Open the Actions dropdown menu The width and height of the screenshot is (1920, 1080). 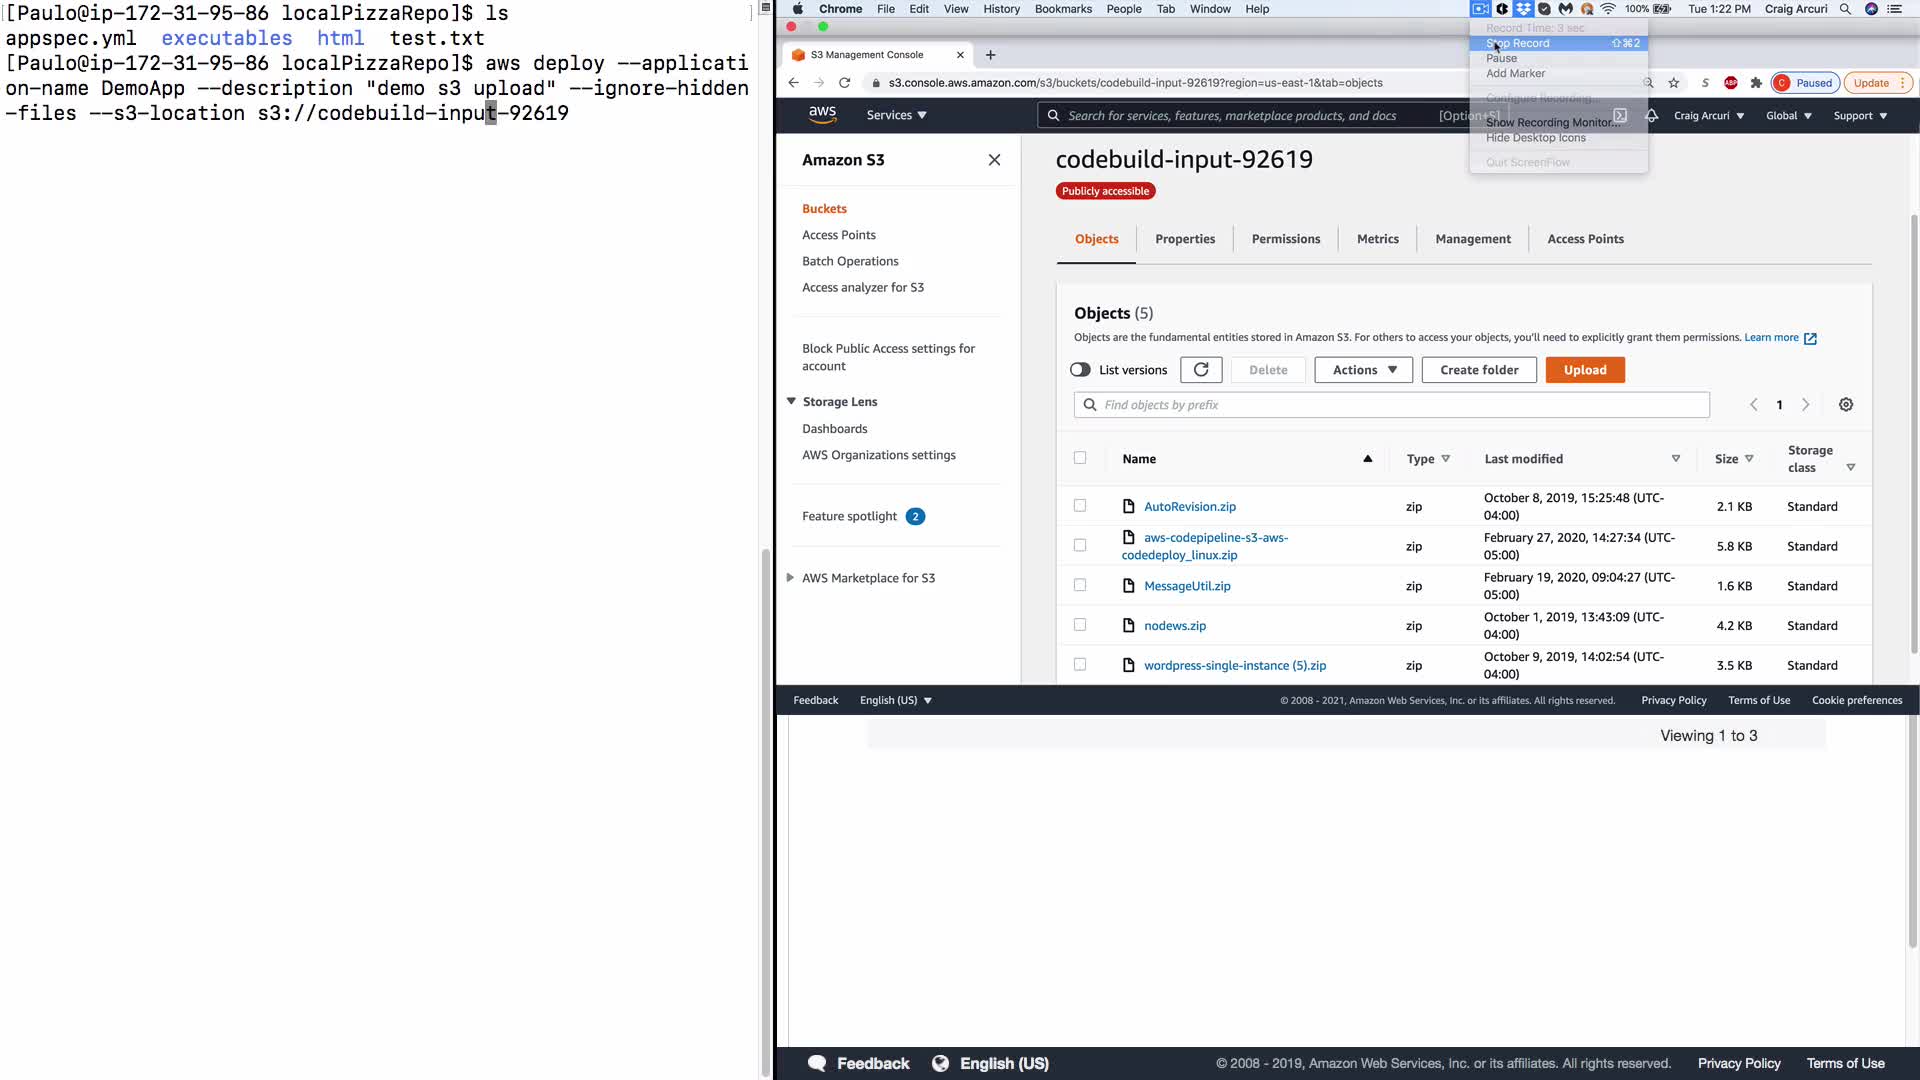(x=1363, y=370)
